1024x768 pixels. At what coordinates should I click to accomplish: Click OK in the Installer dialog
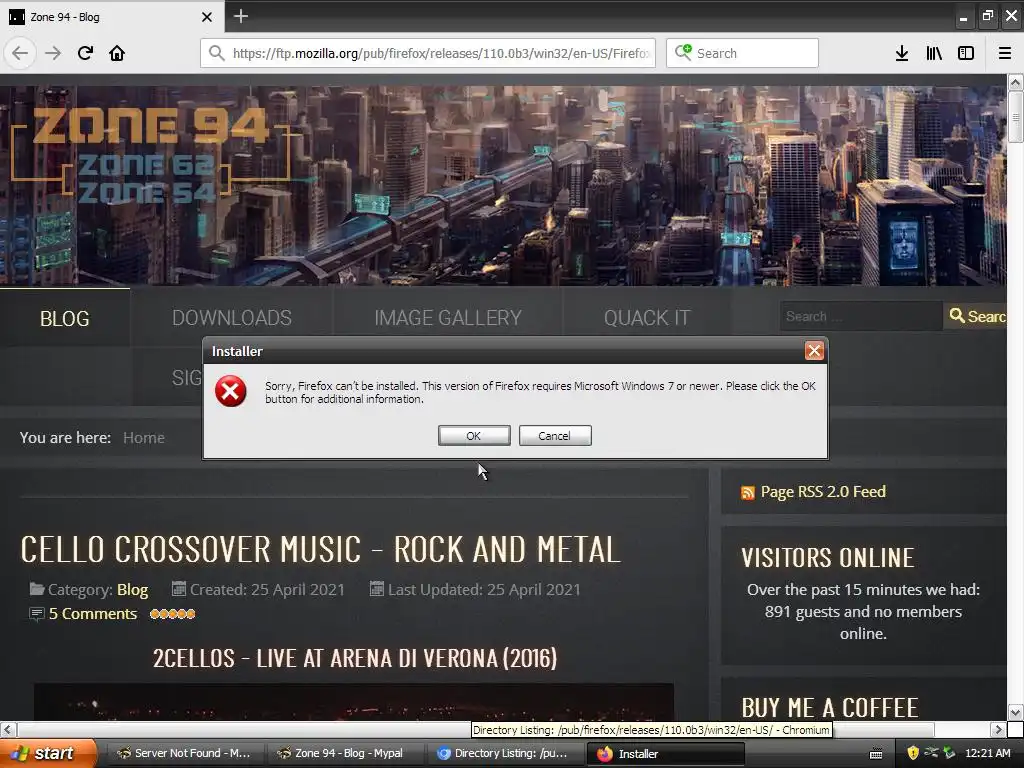(474, 436)
